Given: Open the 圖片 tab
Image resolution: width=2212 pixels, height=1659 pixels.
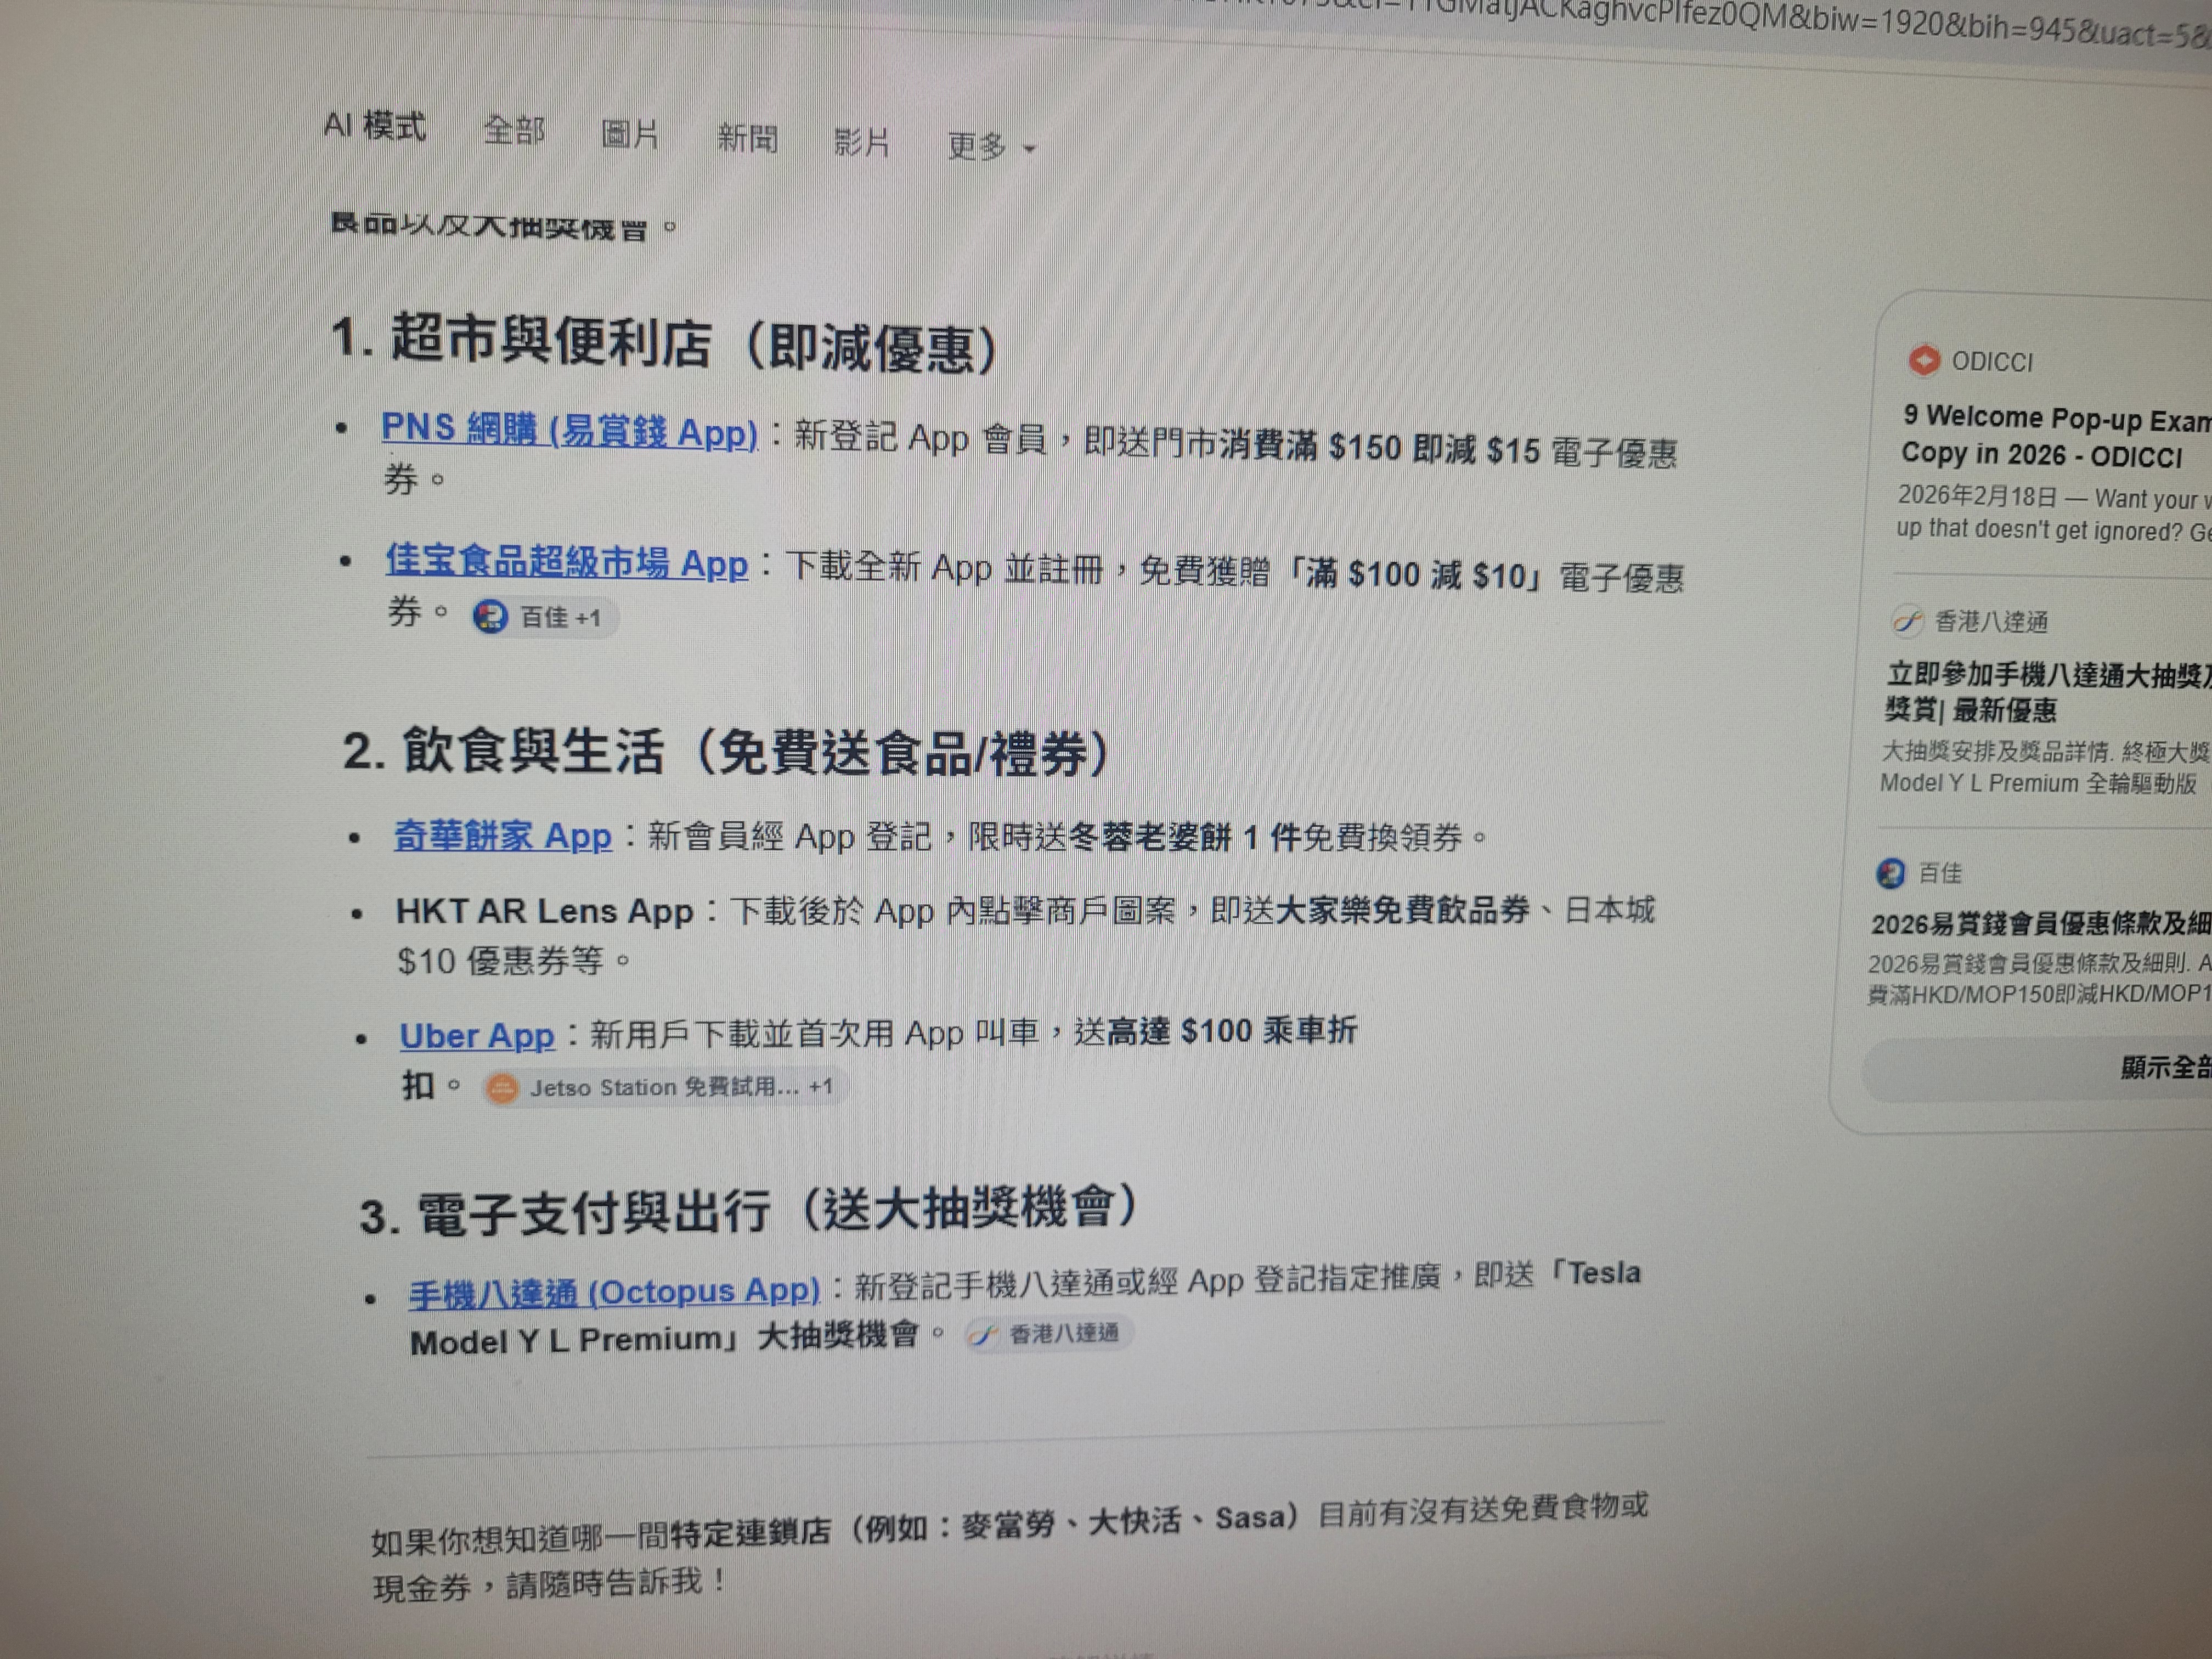Looking at the screenshot, I should click(x=630, y=134).
